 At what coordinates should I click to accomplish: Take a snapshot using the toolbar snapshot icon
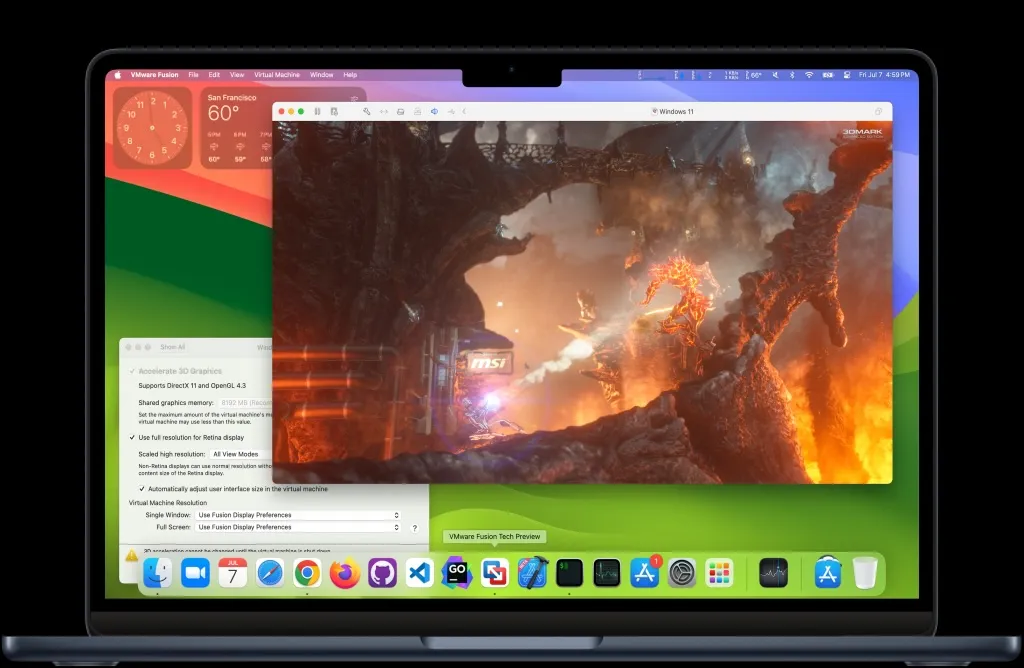pyautogui.click(x=335, y=111)
